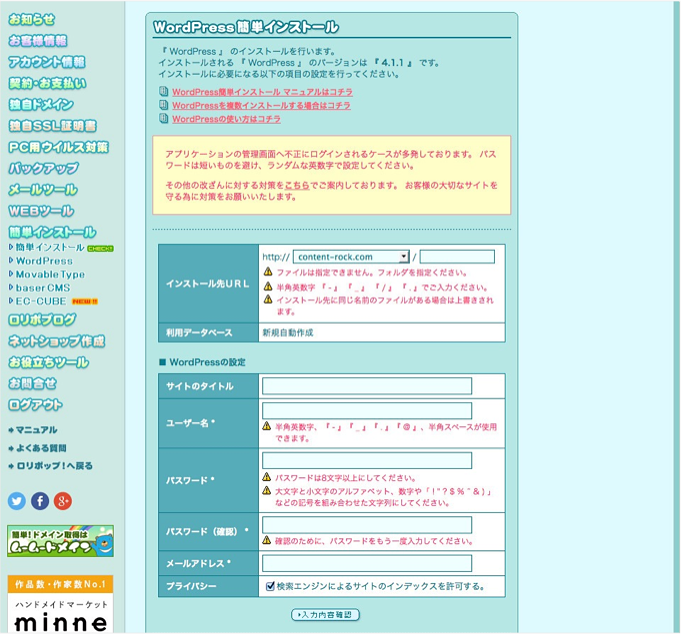Open the Google Plus icon in sidebar
The width and height of the screenshot is (681, 634).
63,501
